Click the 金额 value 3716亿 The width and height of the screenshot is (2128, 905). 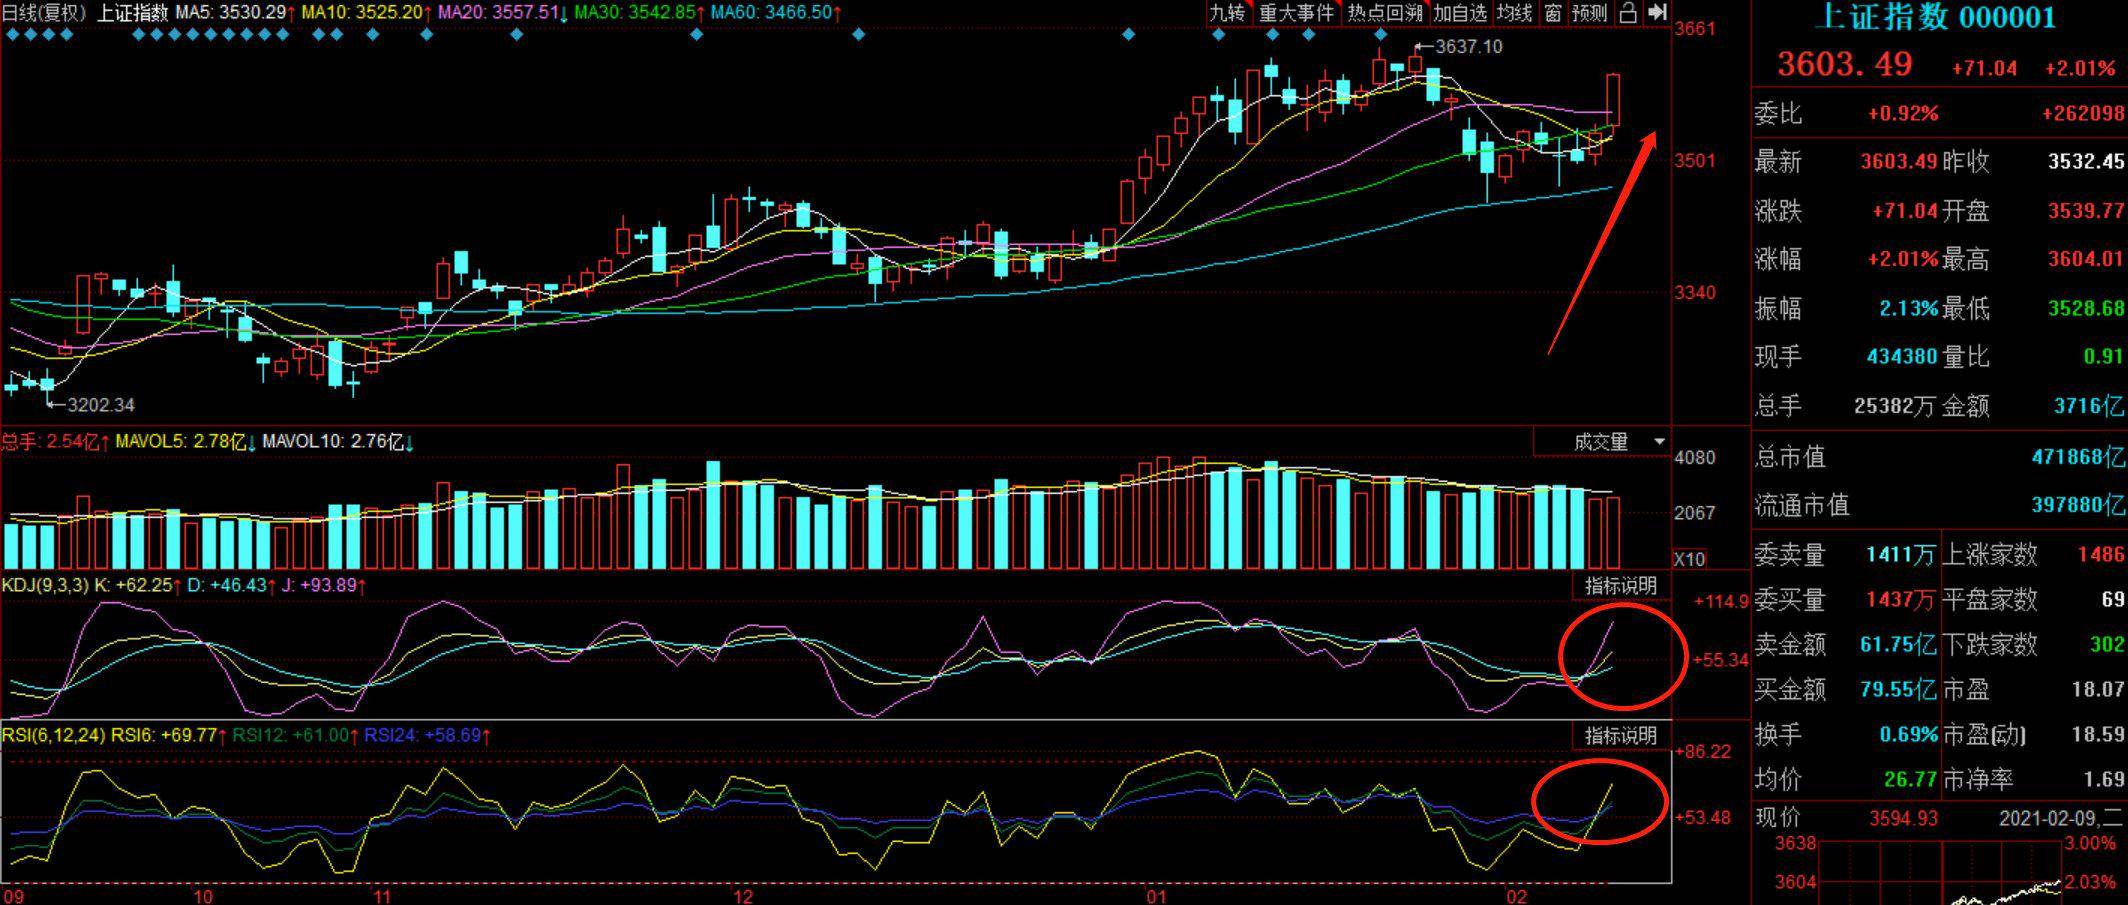[x=2088, y=406]
